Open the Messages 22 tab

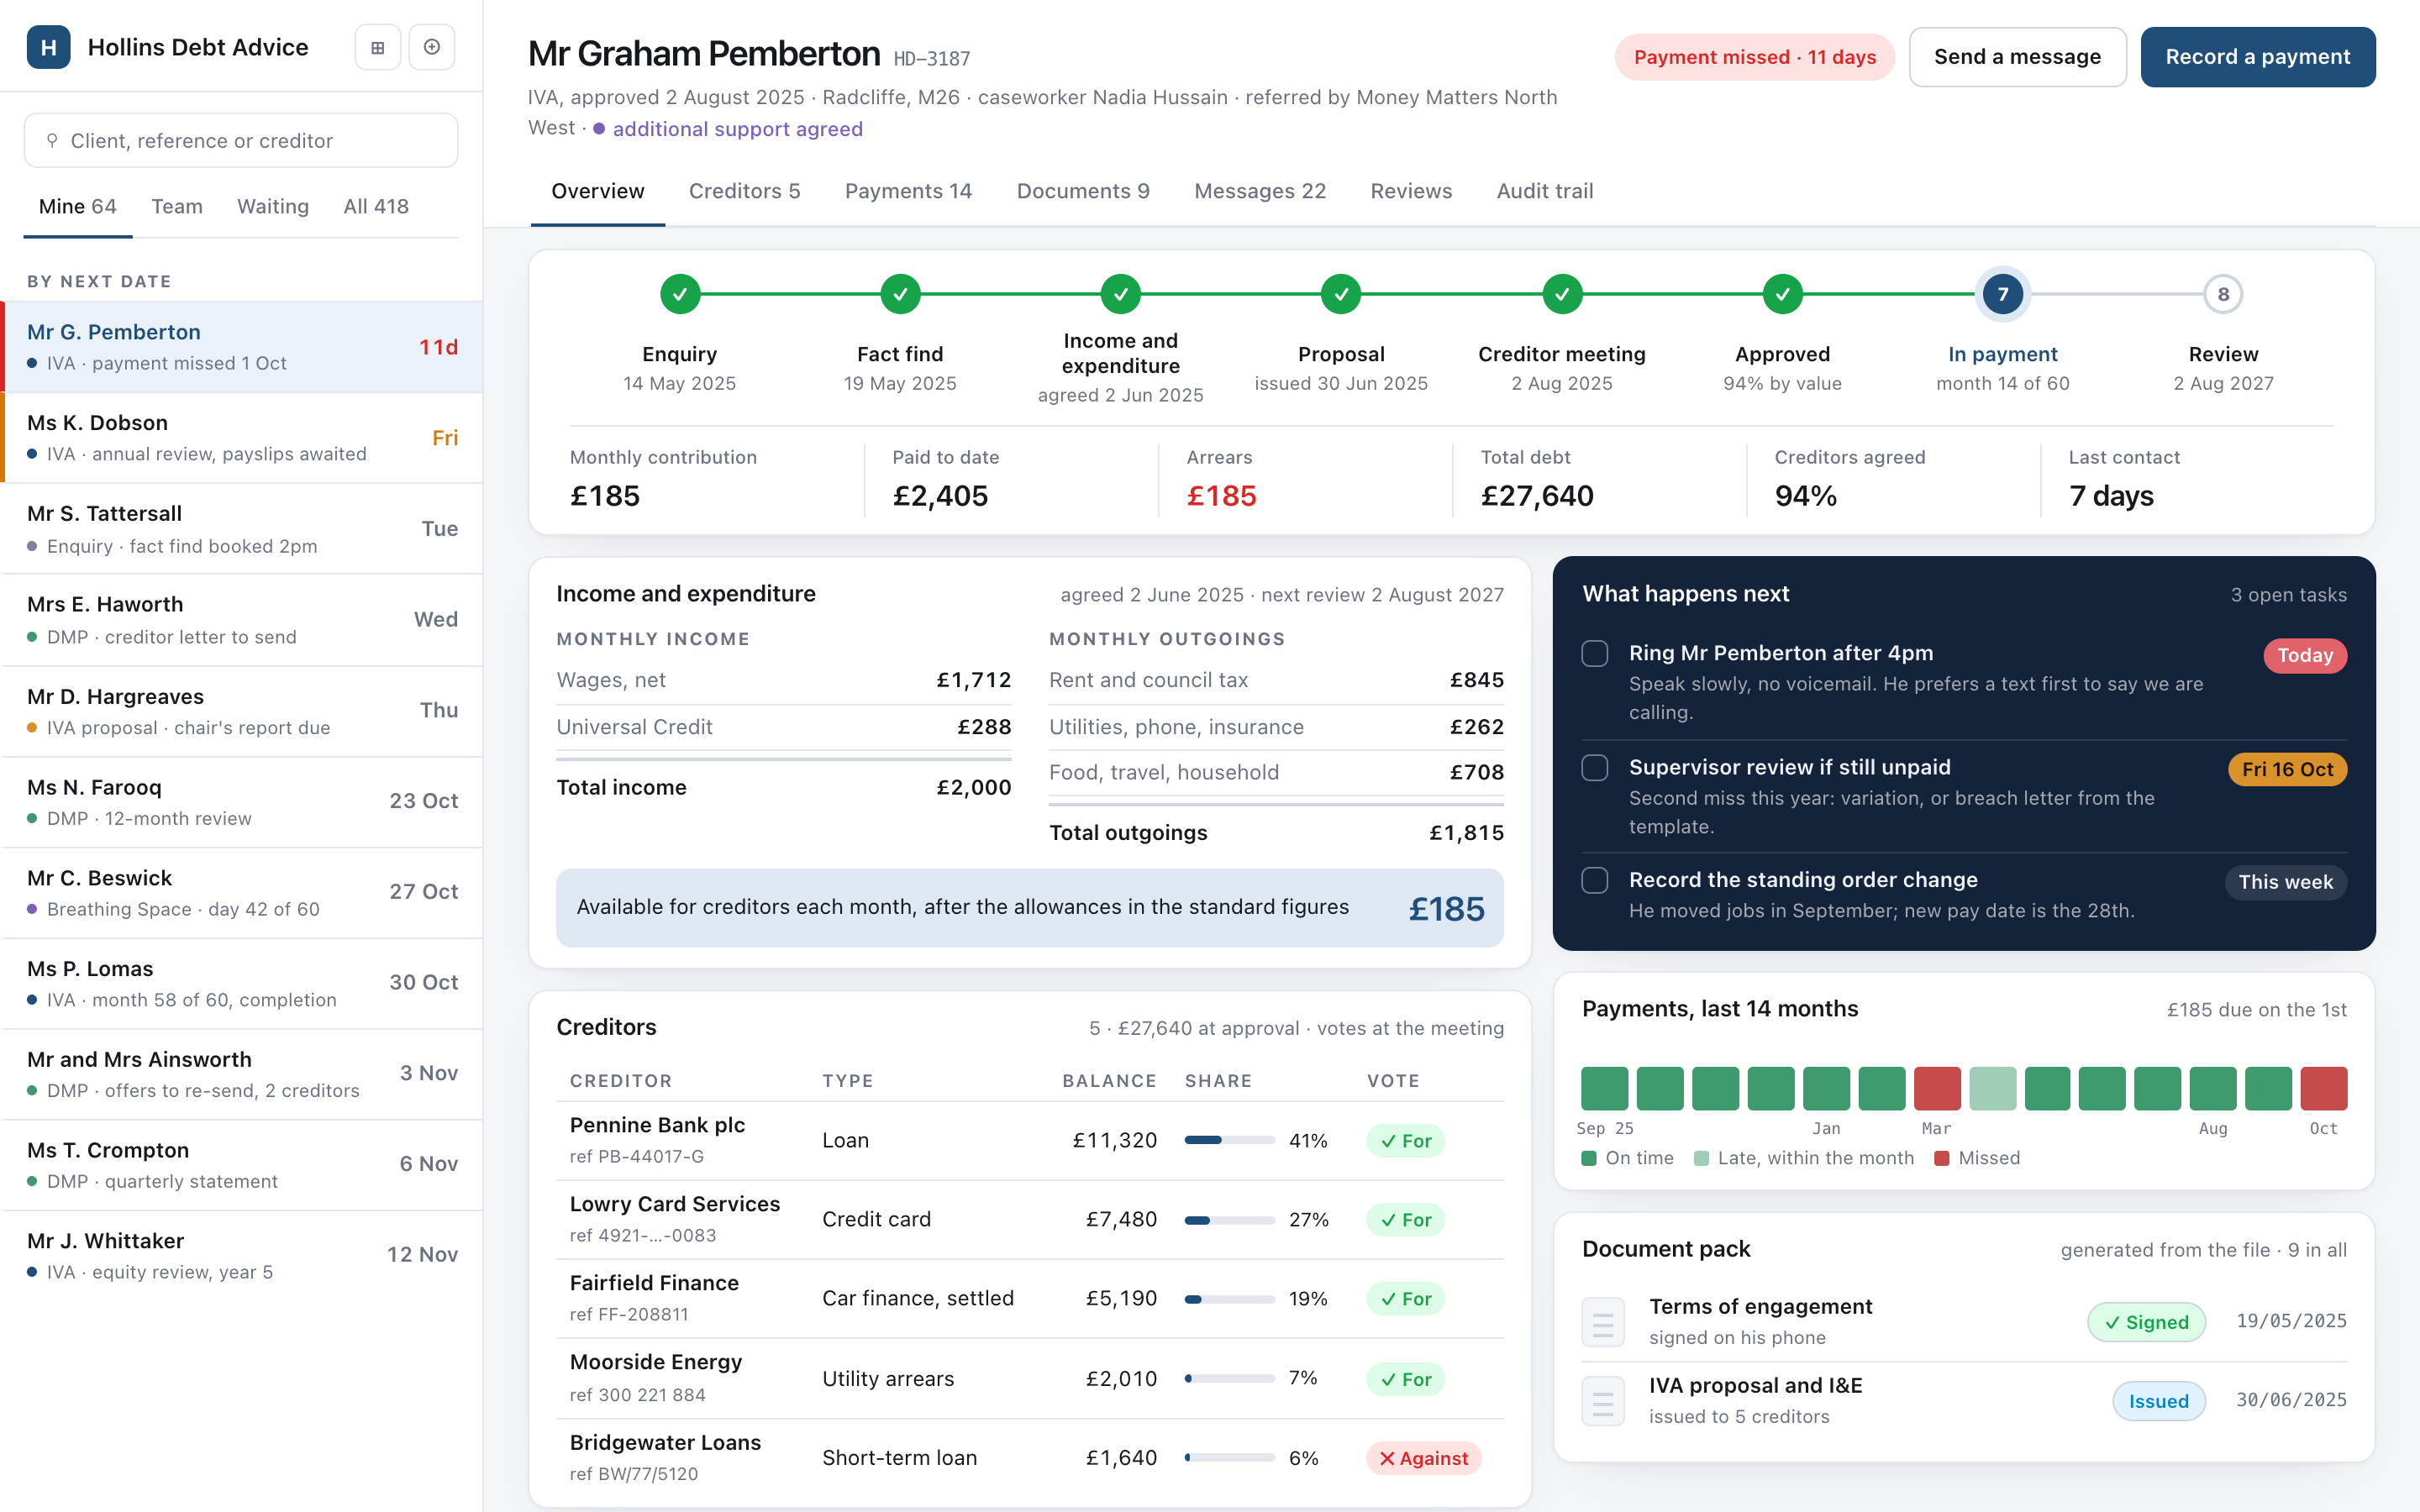coord(1260,191)
